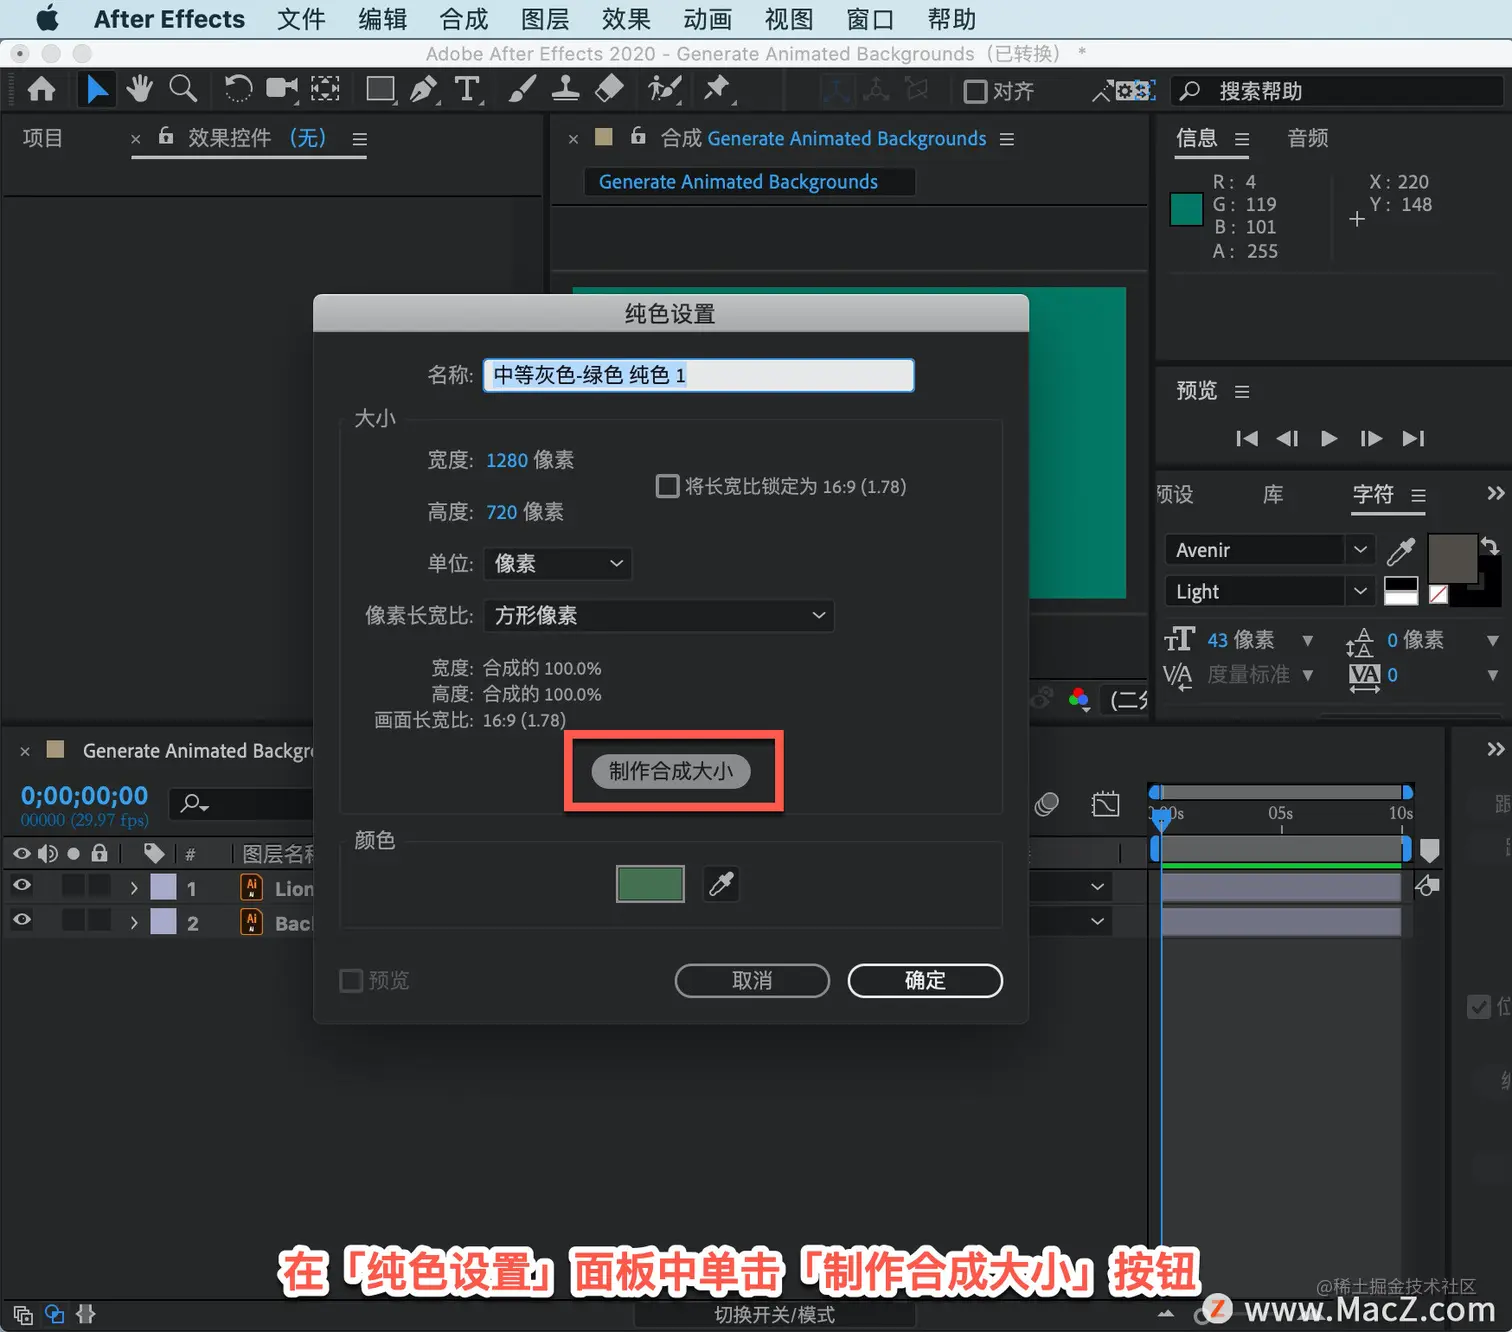1512x1332 pixels.
Task: Switch to the 音频 tab
Action: [x=1308, y=138]
